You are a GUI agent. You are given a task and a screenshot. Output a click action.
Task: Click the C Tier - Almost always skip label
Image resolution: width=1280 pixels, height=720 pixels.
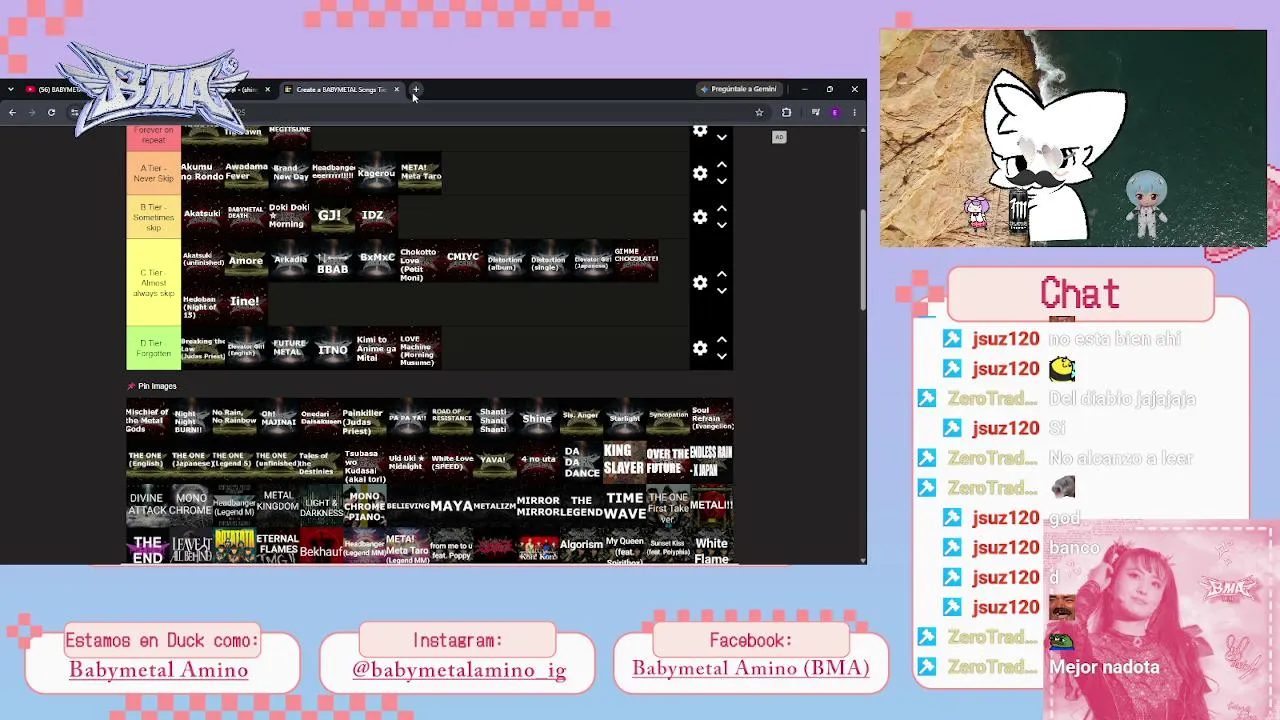click(x=153, y=283)
